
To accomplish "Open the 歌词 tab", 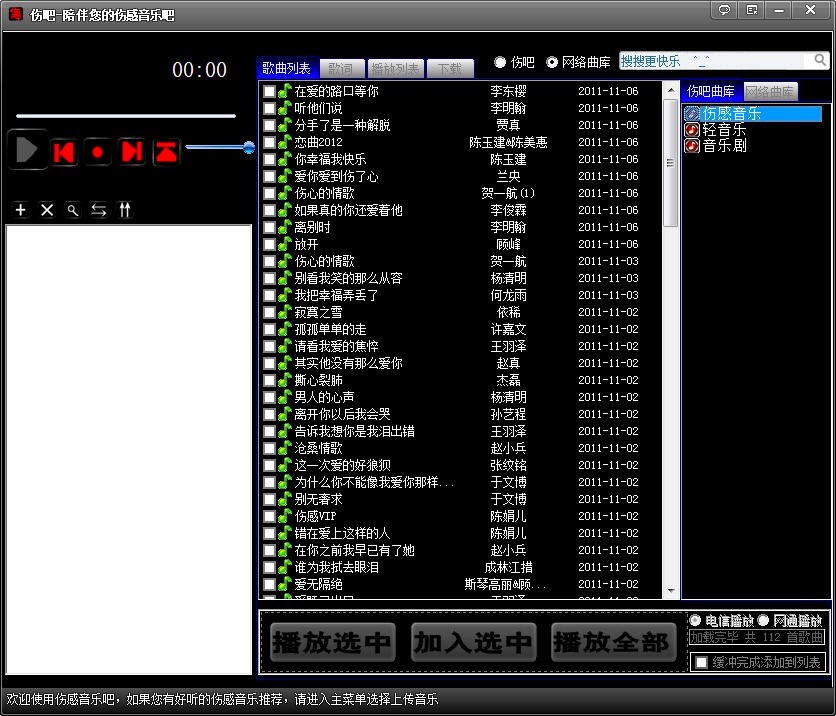I will pyautogui.click(x=340, y=69).
